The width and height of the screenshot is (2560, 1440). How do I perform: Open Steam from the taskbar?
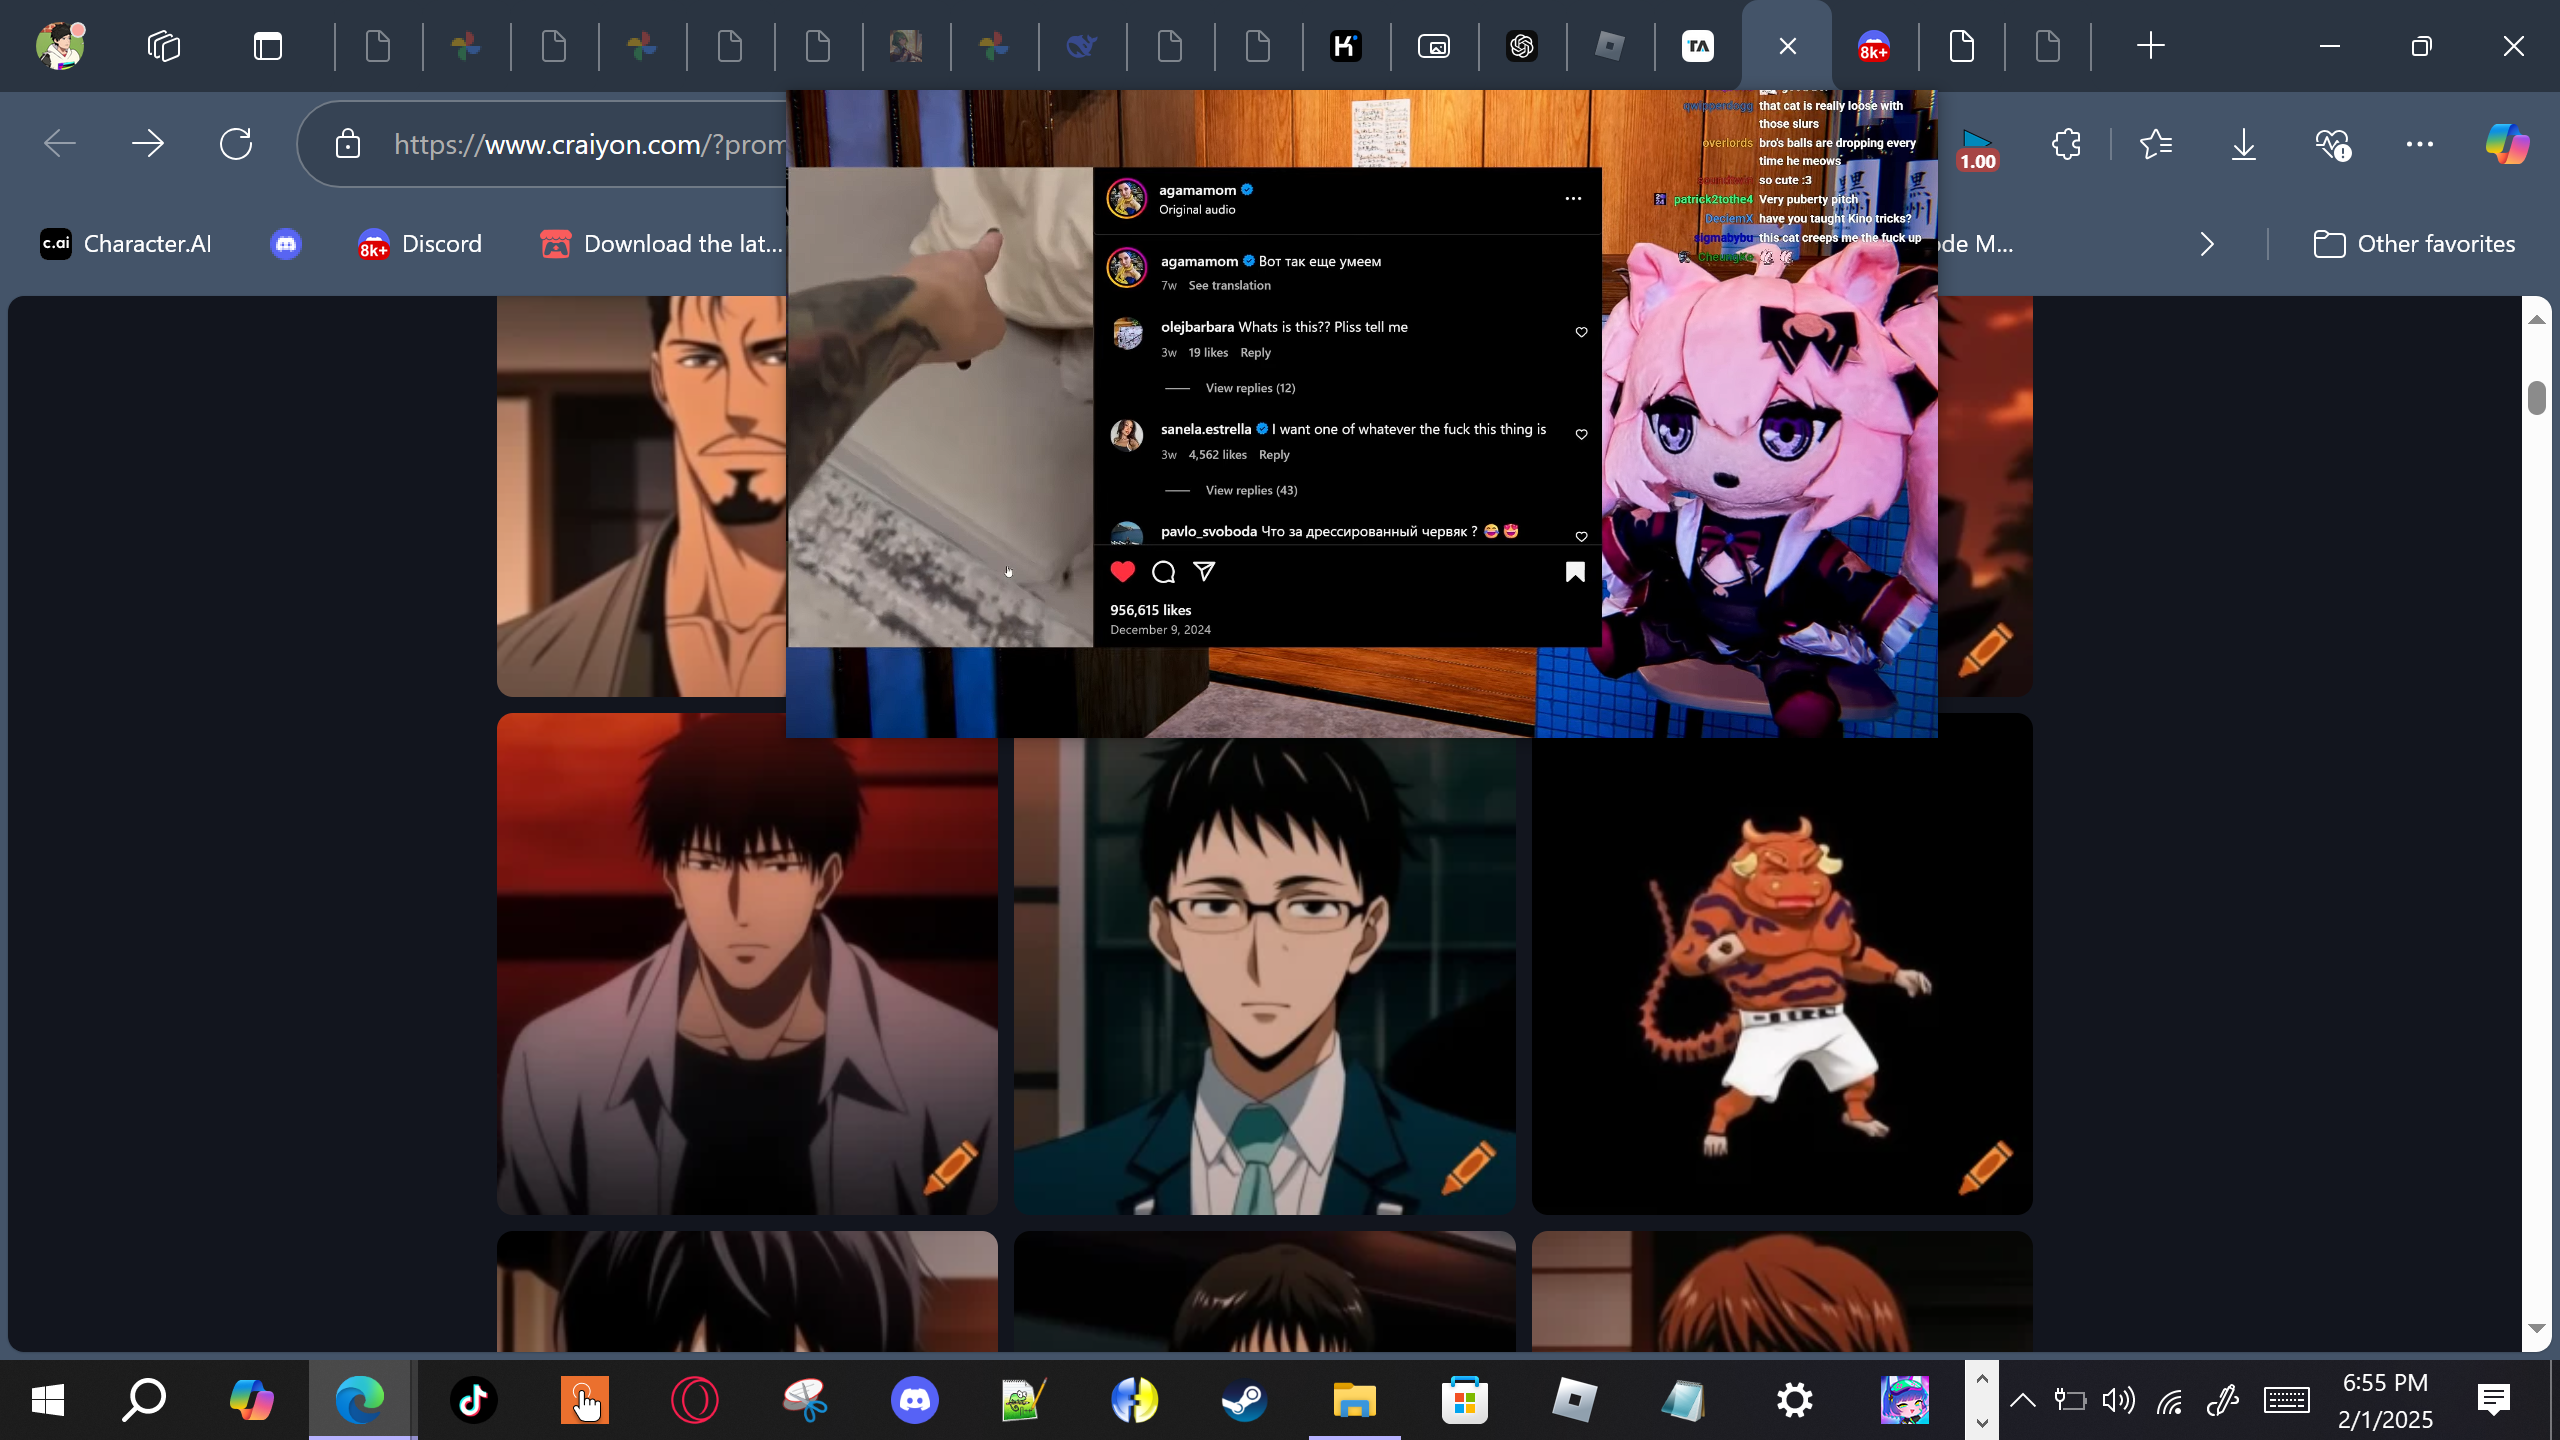click(x=1244, y=1400)
